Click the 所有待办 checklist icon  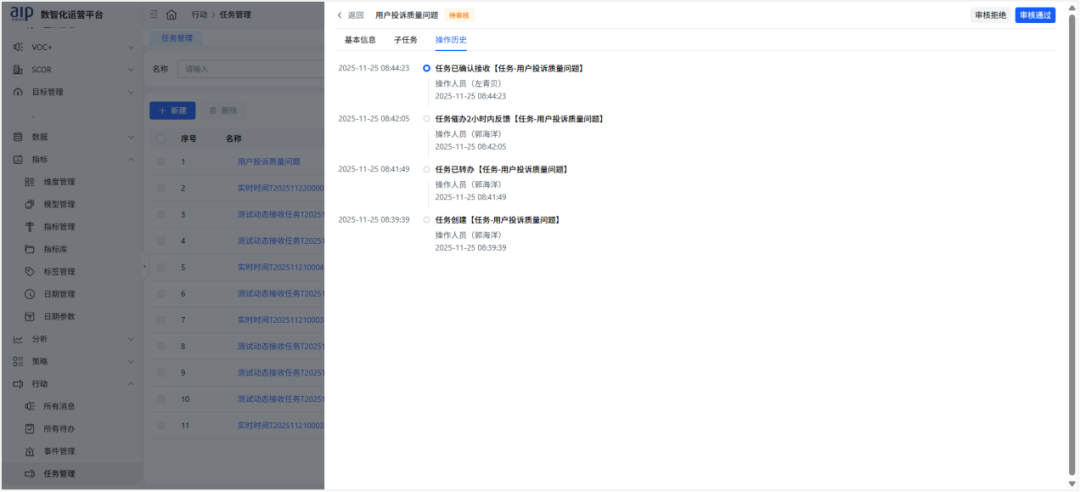click(x=30, y=429)
